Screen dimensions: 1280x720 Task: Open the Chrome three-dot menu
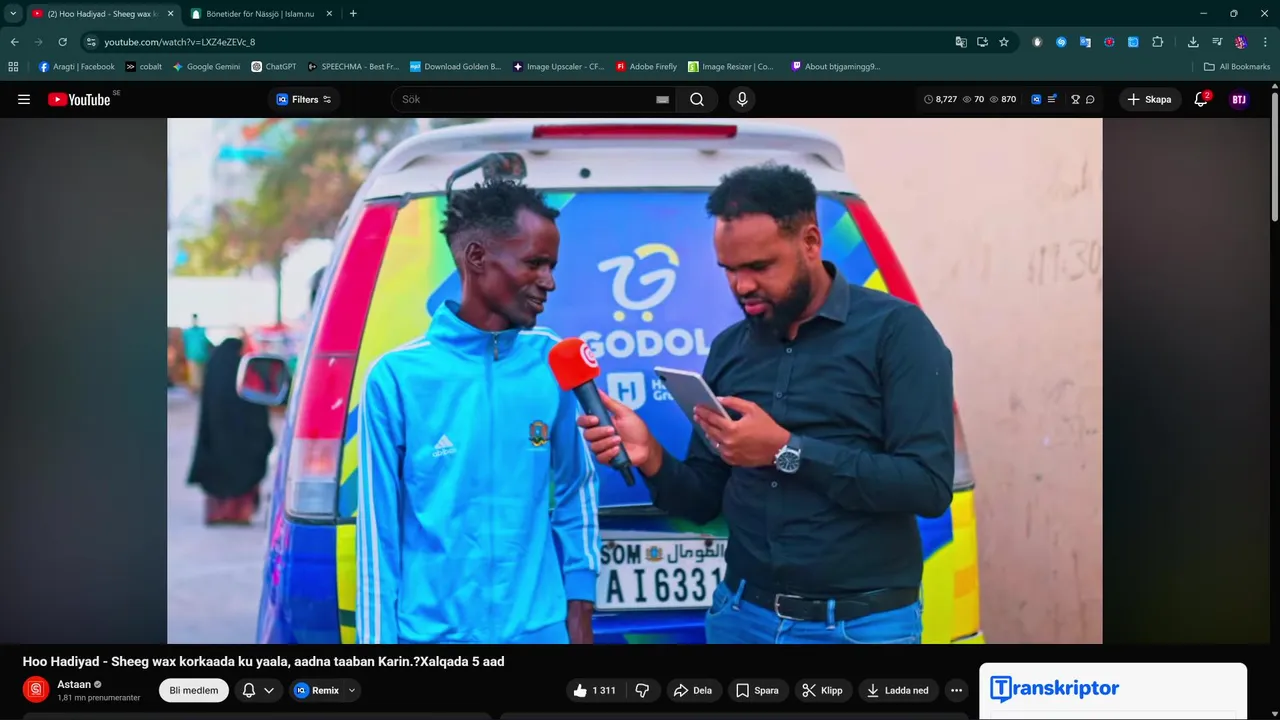pos(1266,42)
